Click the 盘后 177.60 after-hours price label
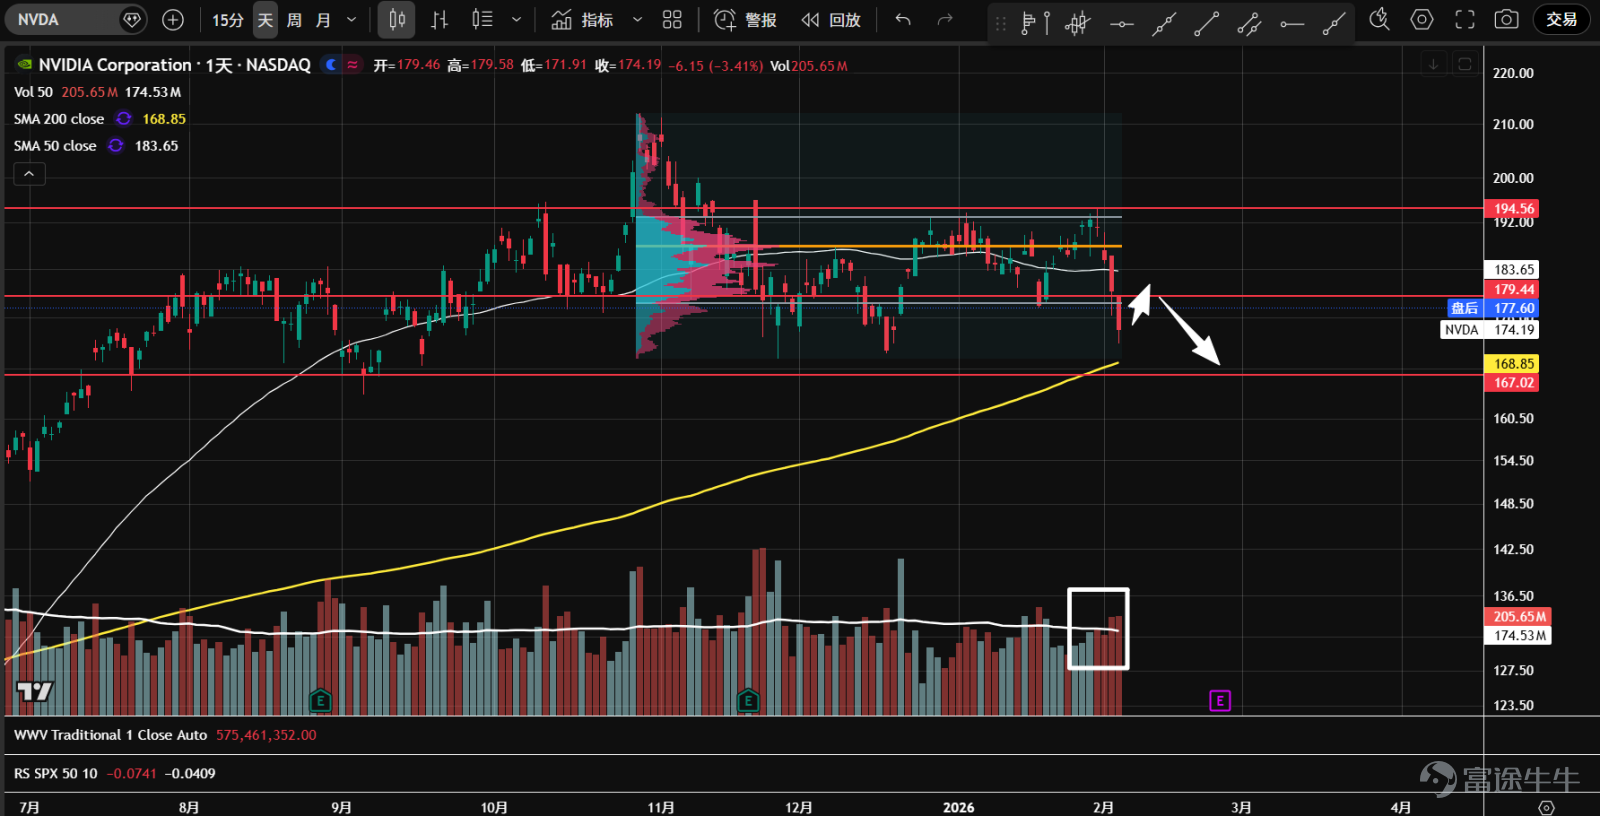 pyautogui.click(x=1493, y=308)
